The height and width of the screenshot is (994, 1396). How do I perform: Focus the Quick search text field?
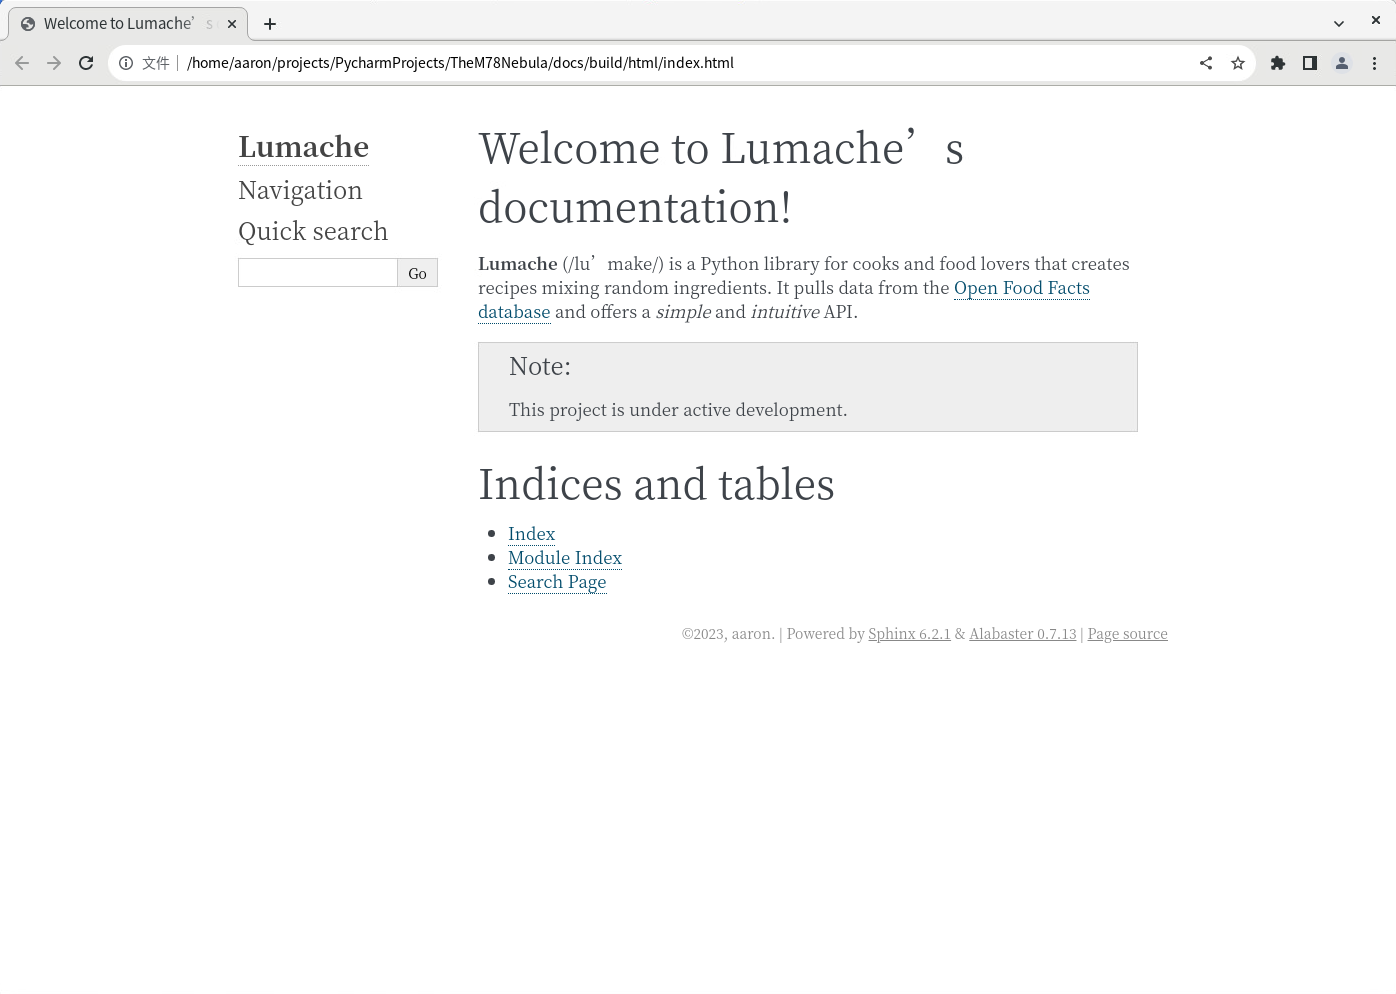pos(318,273)
